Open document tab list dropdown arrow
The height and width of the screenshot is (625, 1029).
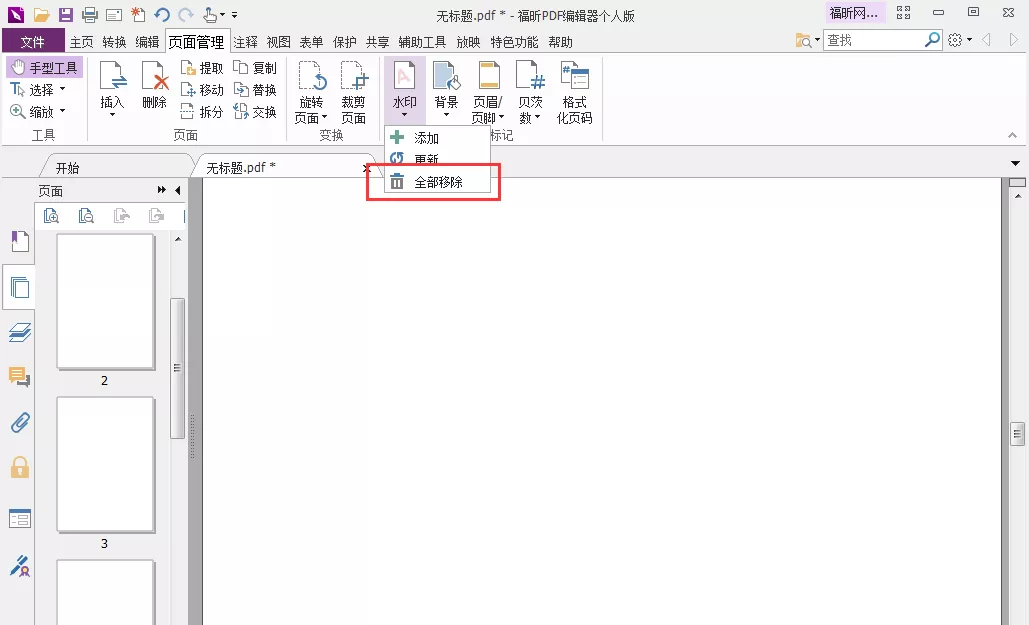pos(1015,163)
